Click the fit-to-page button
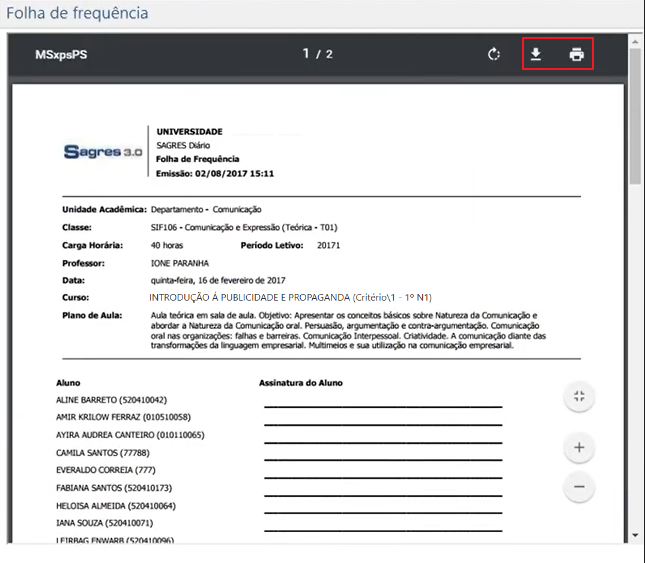 (x=579, y=396)
